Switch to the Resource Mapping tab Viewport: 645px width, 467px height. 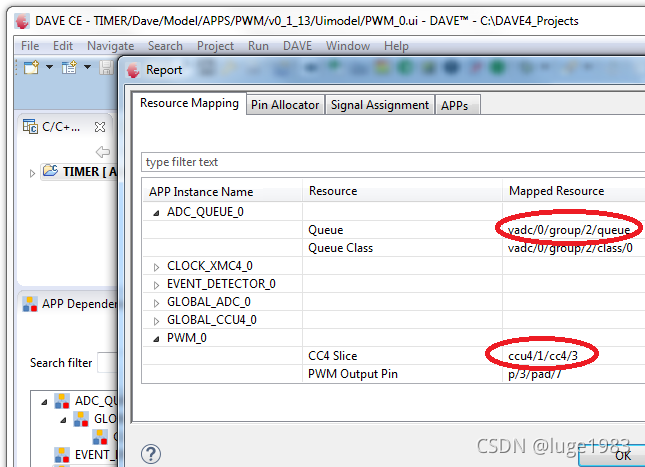pos(189,103)
